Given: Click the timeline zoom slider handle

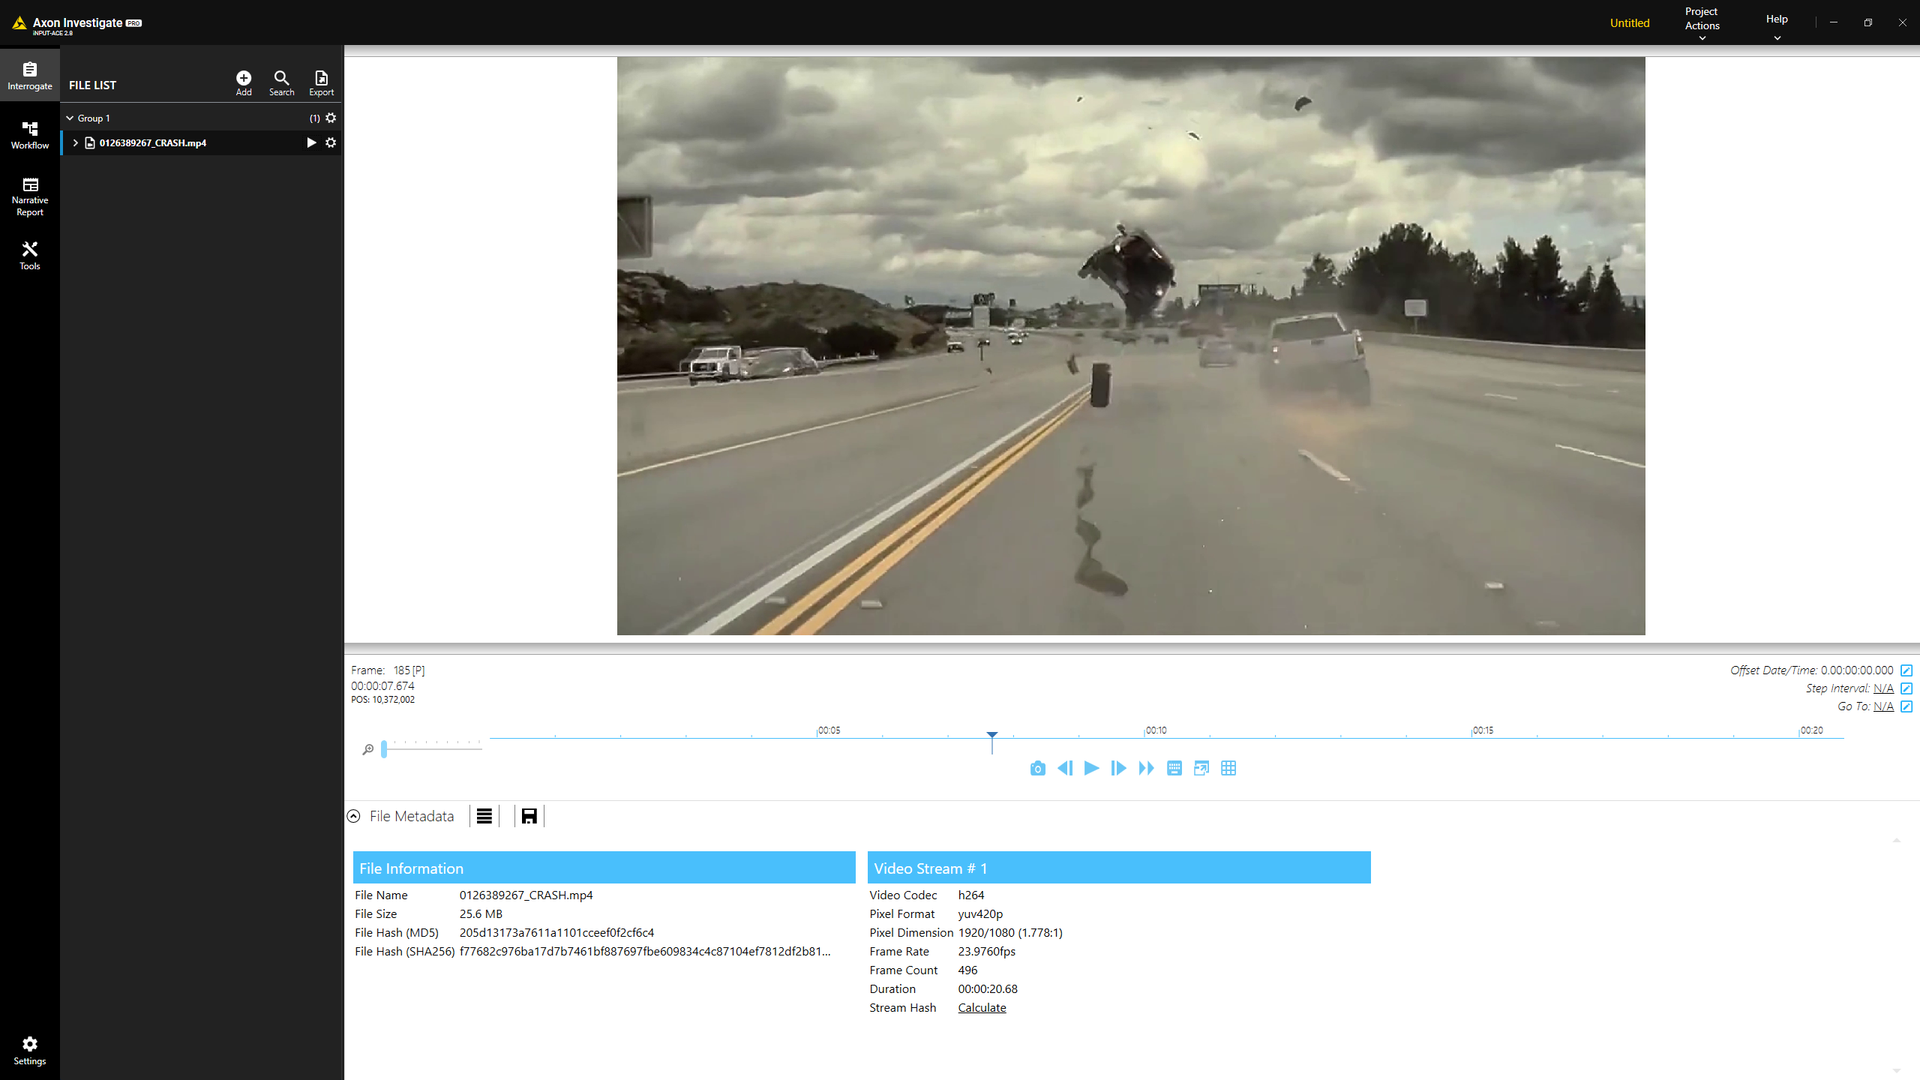Looking at the screenshot, I should click(x=384, y=748).
